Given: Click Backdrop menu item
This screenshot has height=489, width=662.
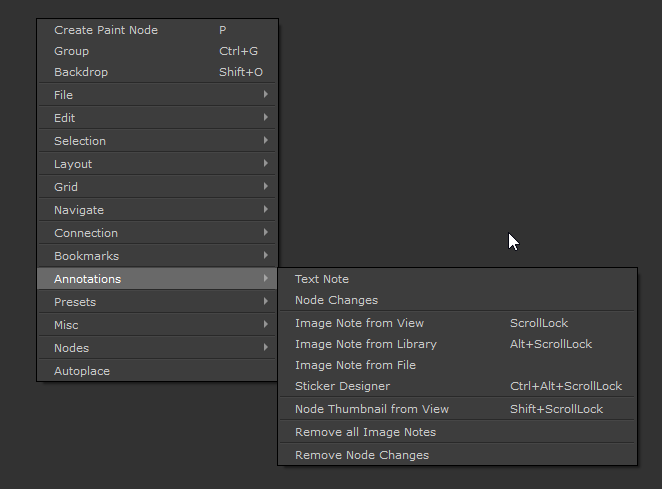Looking at the screenshot, I should pos(81,72).
